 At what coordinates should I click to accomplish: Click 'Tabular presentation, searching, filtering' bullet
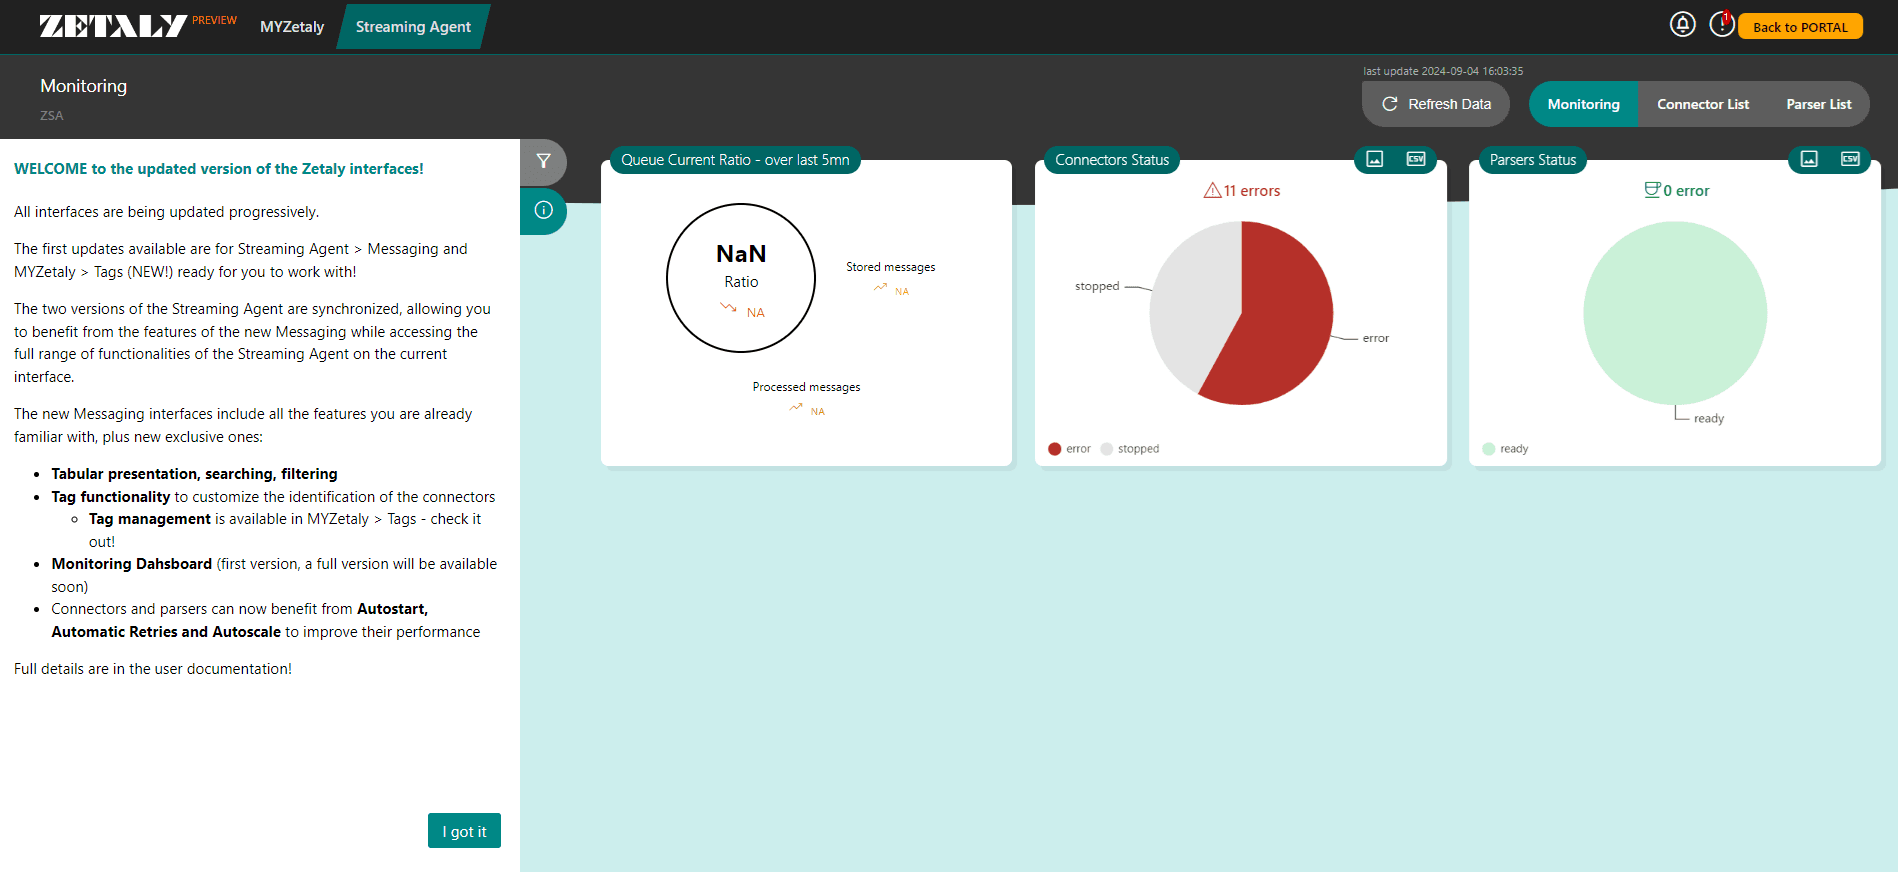click(x=195, y=474)
